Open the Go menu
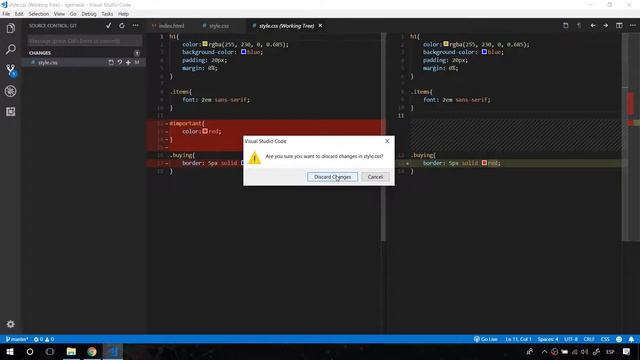640x360 pixels. click(x=73, y=14)
